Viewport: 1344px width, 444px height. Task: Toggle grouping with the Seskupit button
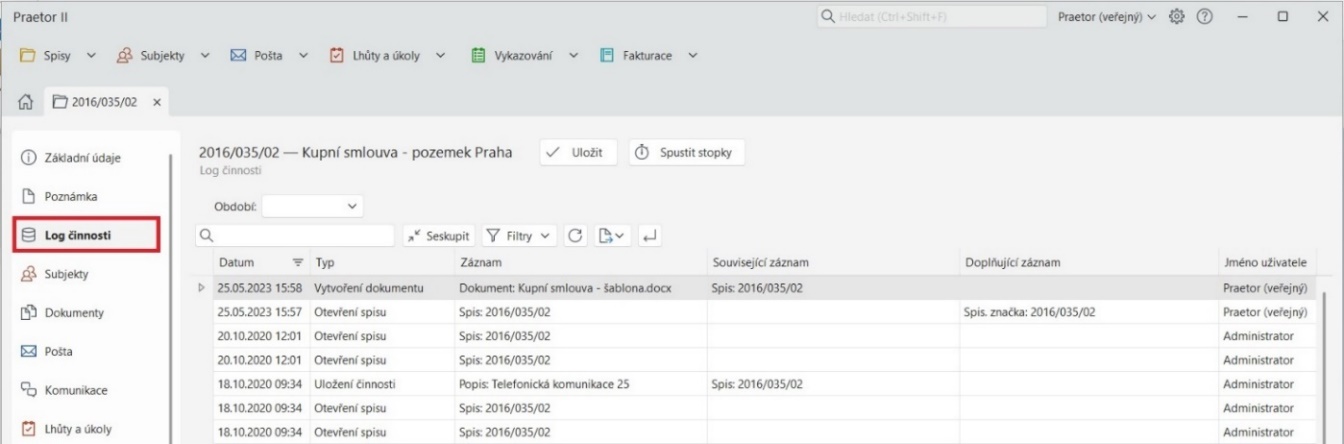(439, 235)
